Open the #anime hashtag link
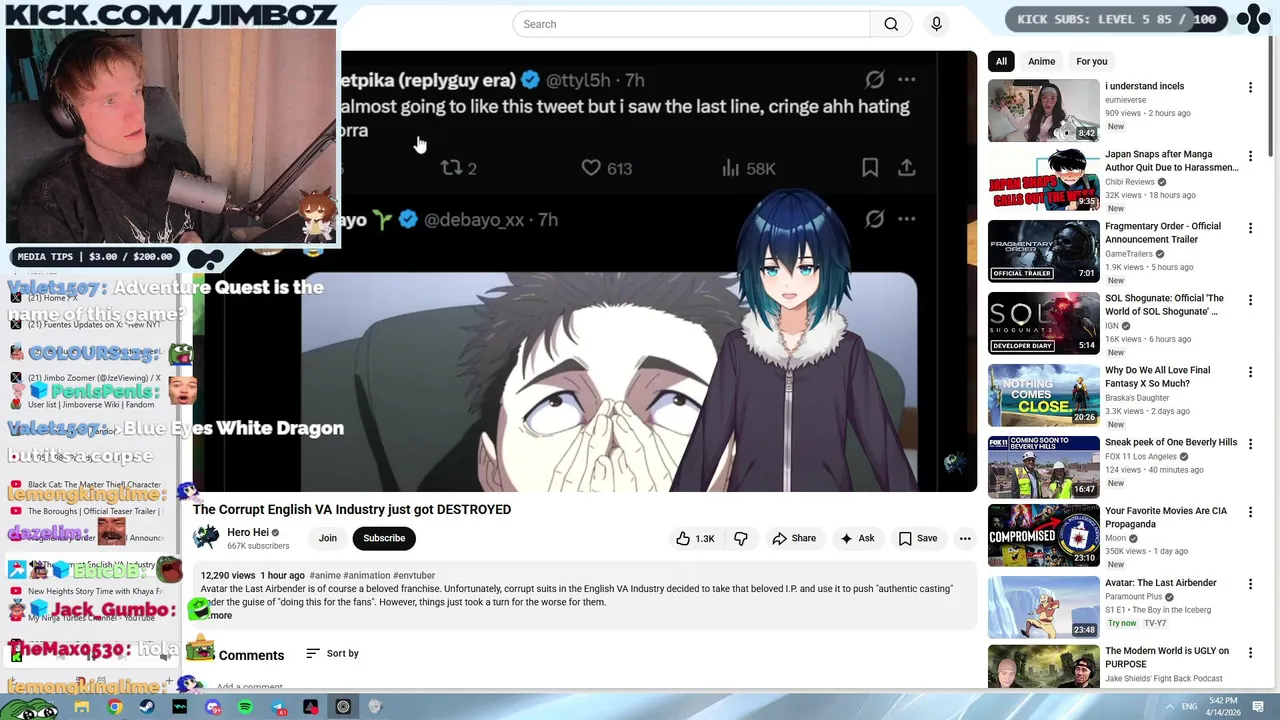The height and width of the screenshot is (720, 1280). click(325, 576)
